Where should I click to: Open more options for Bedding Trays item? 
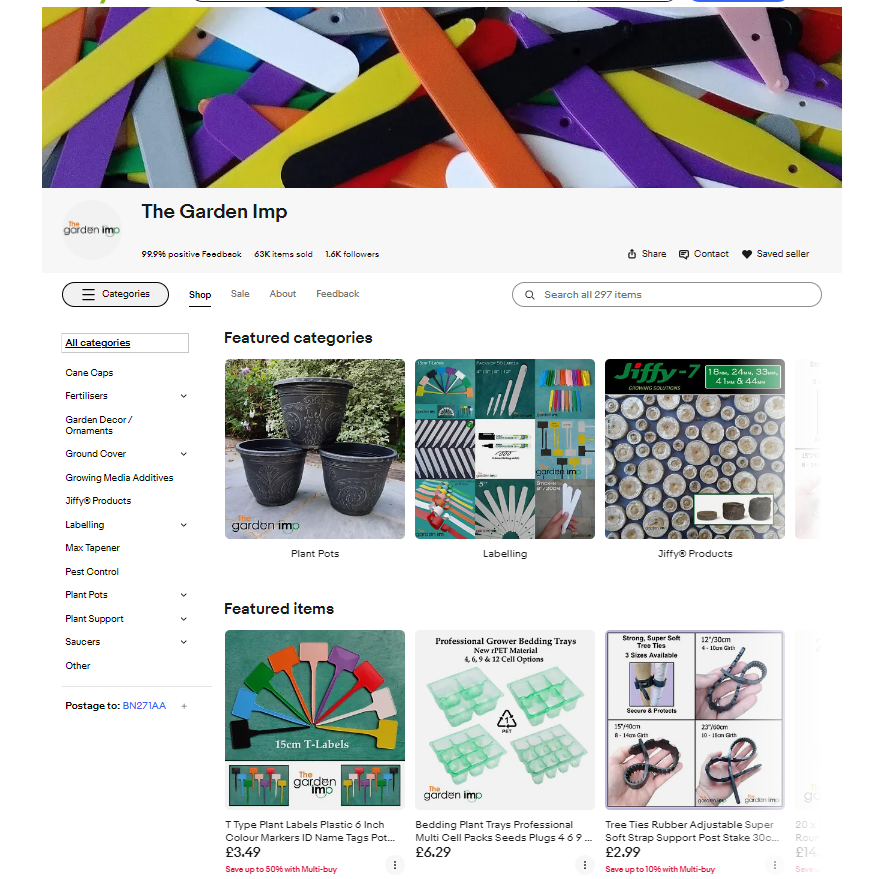pyautogui.click(x=585, y=864)
